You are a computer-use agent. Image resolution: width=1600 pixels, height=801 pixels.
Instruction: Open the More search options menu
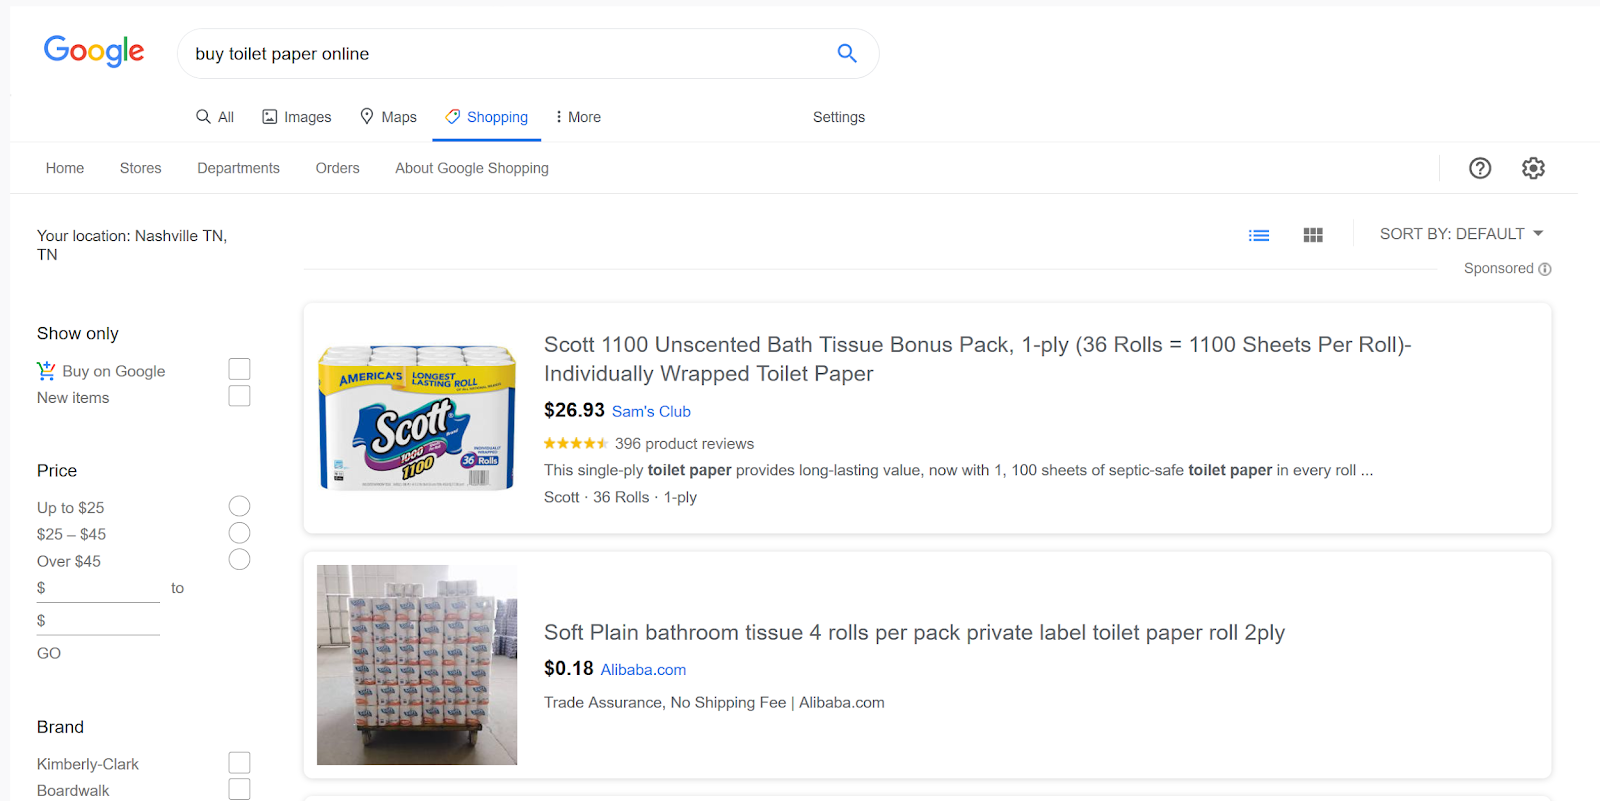click(578, 117)
